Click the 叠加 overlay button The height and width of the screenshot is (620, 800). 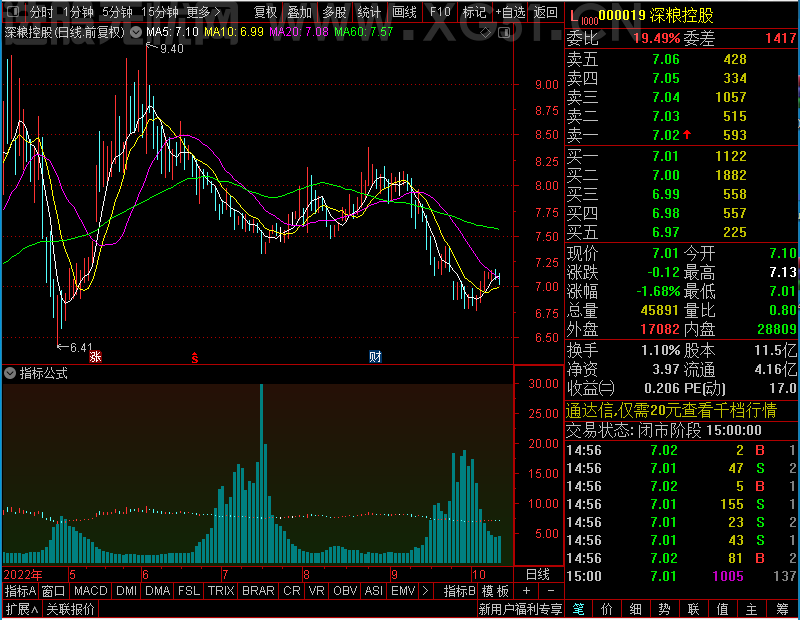click(x=299, y=12)
